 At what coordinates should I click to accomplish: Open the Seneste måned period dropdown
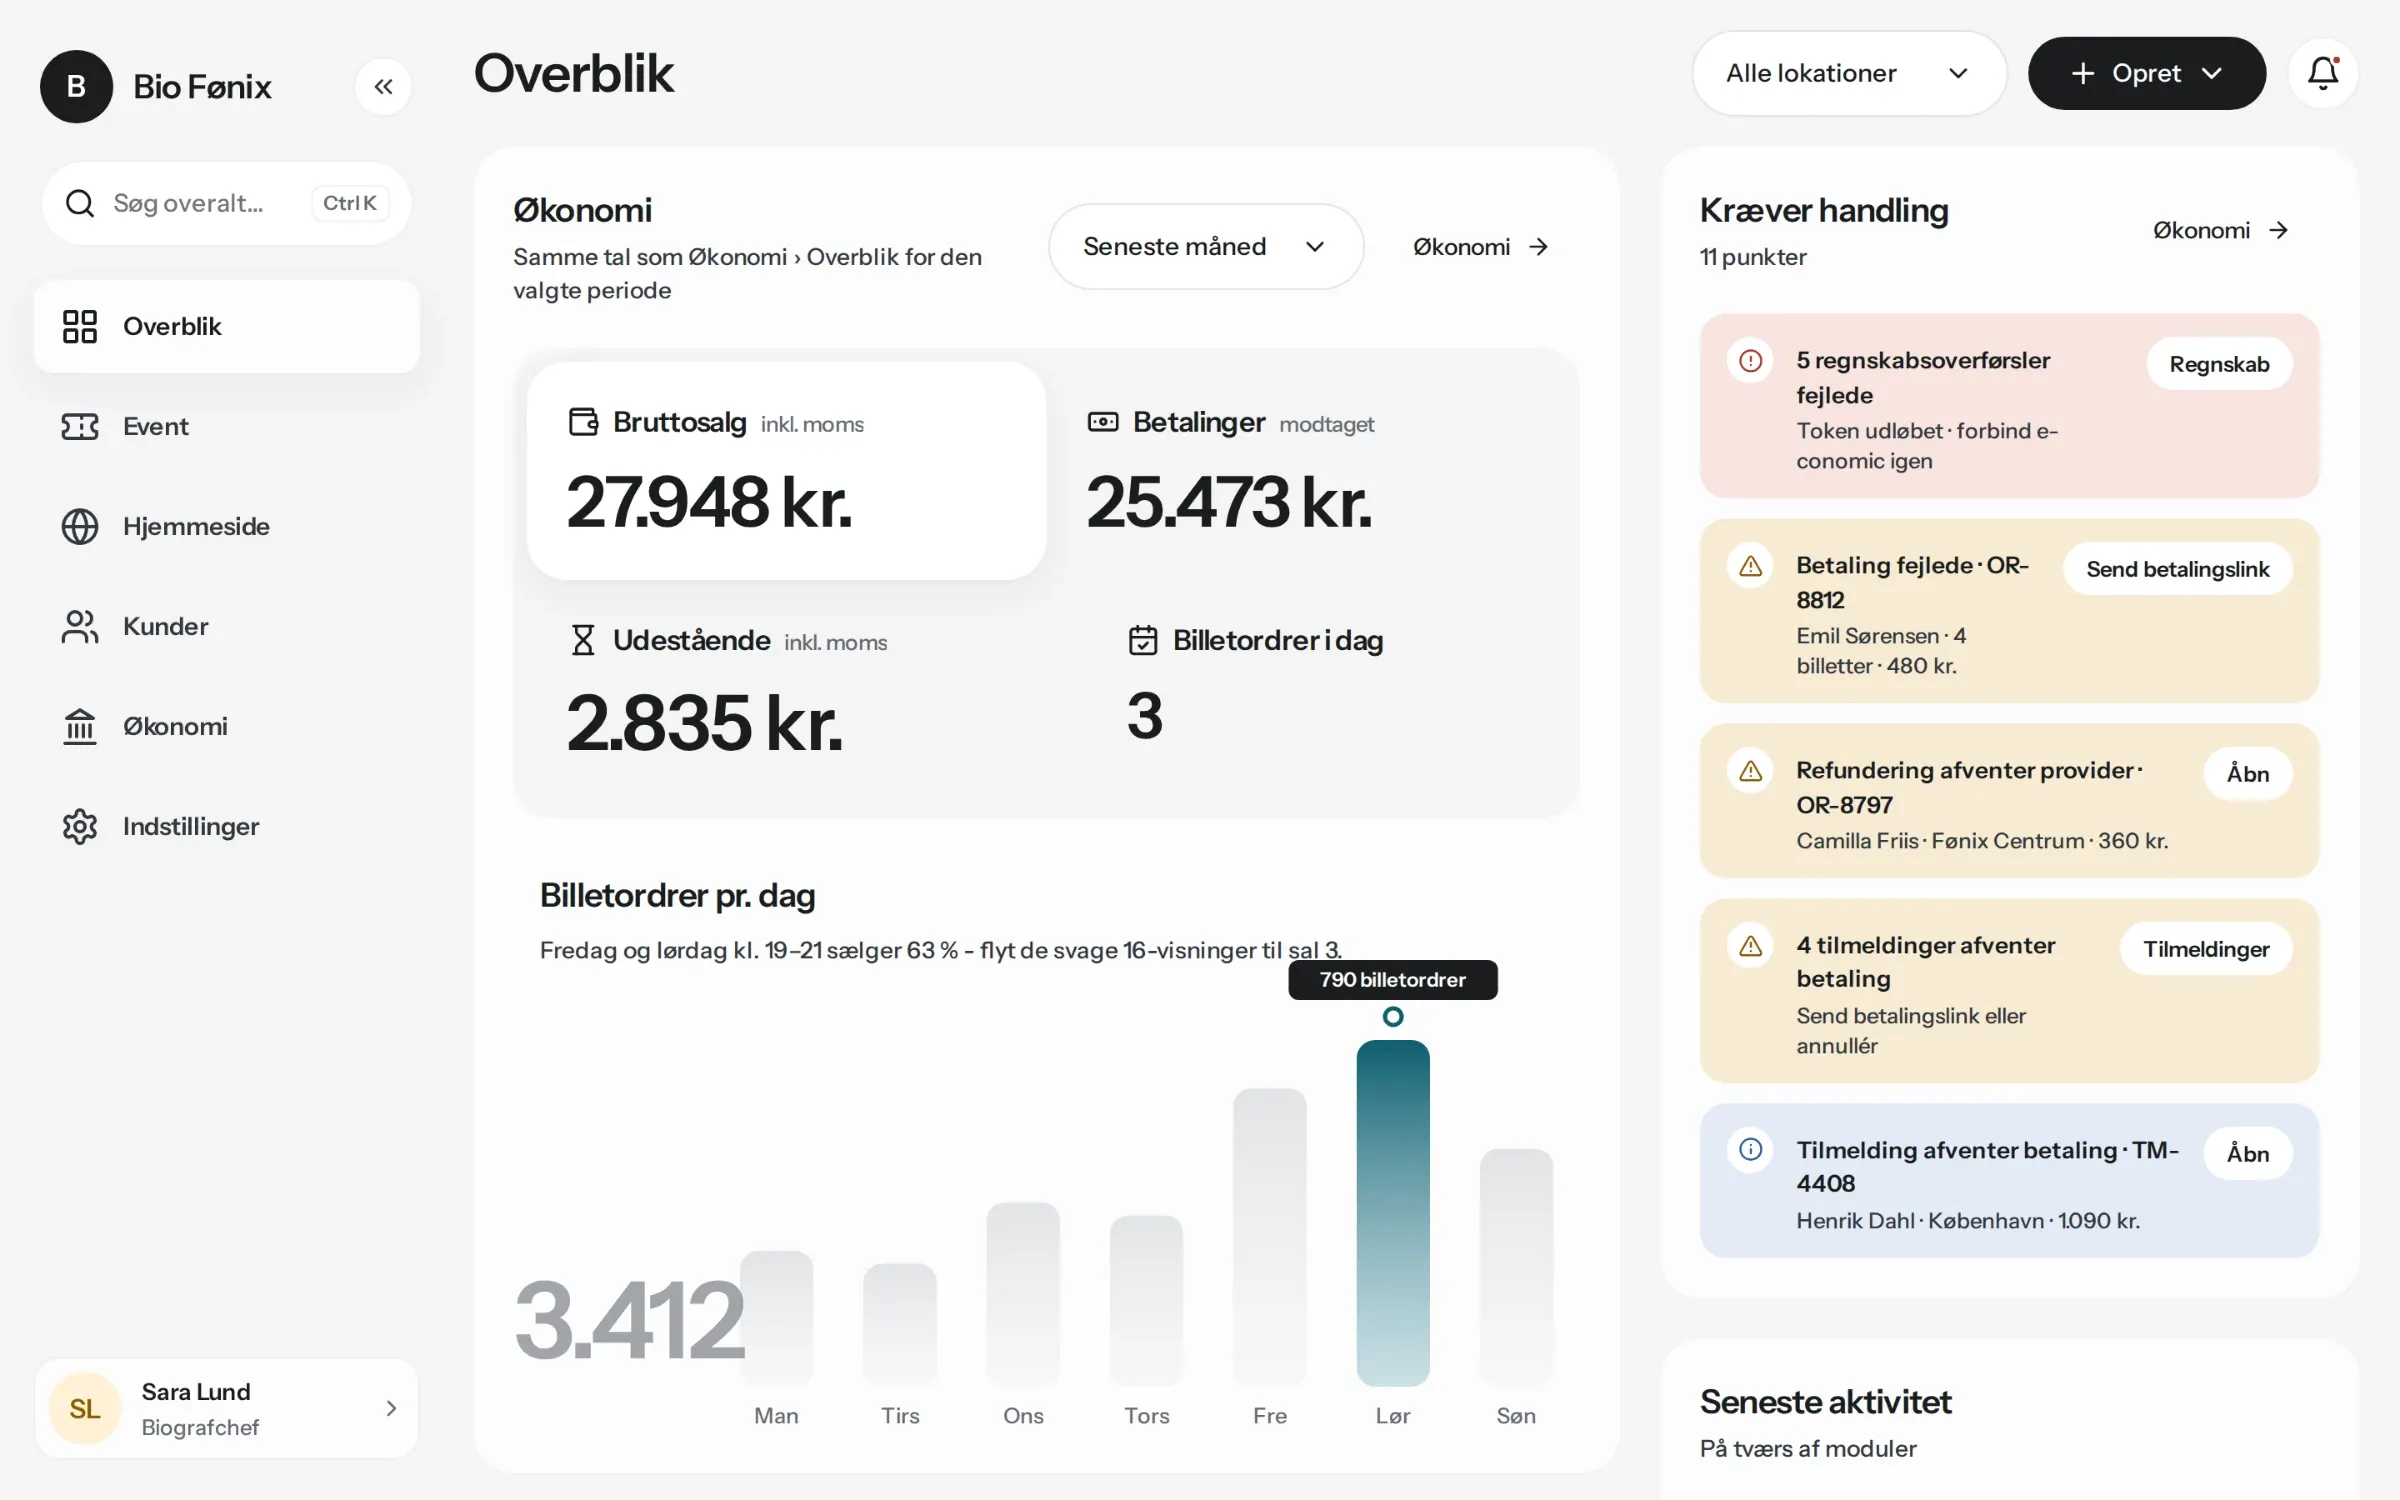pyautogui.click(x=1206, y=247)
